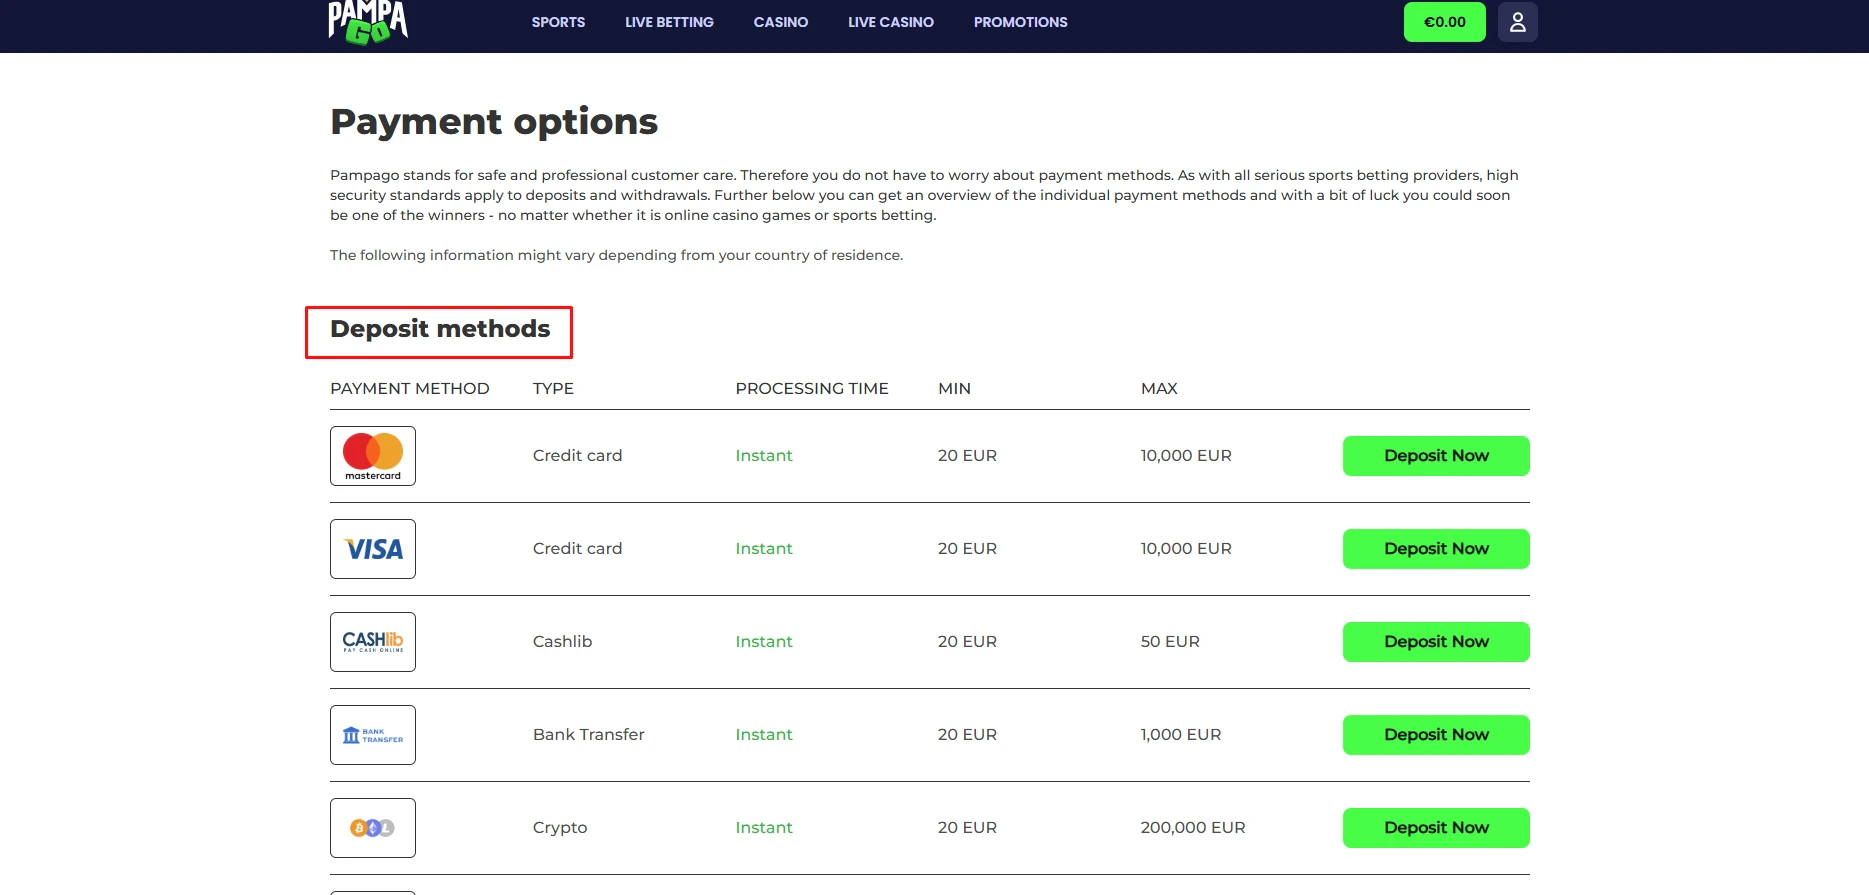The image size is (1869, 895).
Task: Click the 50 EUR maximum for Cashlib
Action: coord(1170,642)
